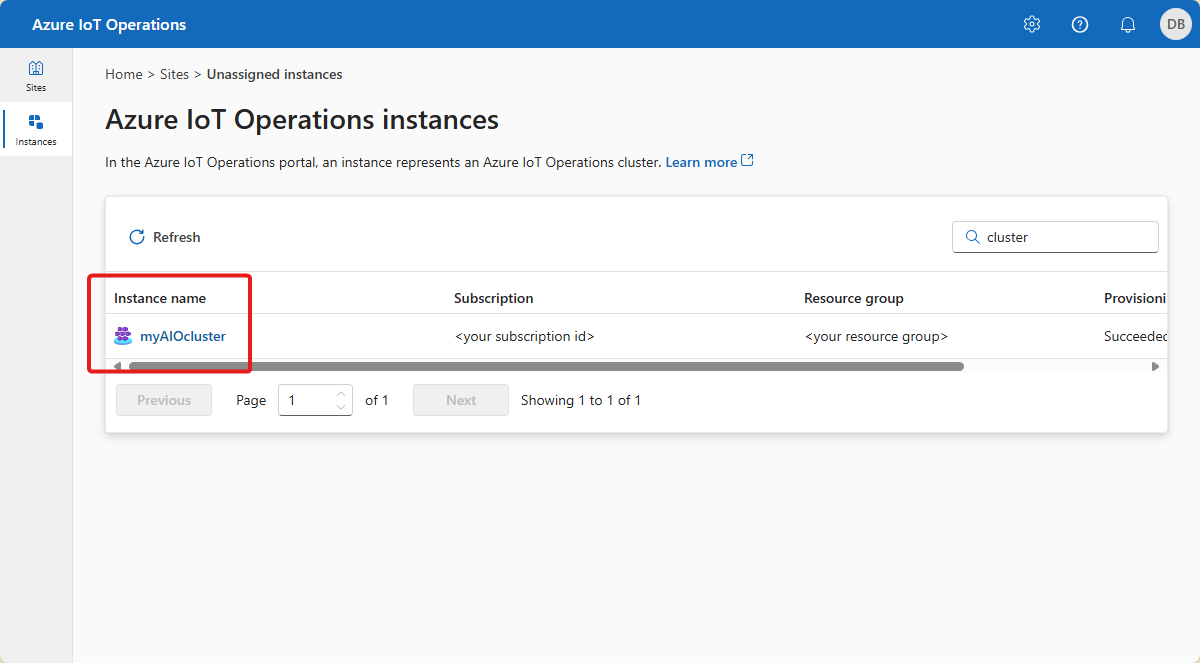Open the help question mark icon
This screenshot has height=663, width=1200.
[1079, 23]
